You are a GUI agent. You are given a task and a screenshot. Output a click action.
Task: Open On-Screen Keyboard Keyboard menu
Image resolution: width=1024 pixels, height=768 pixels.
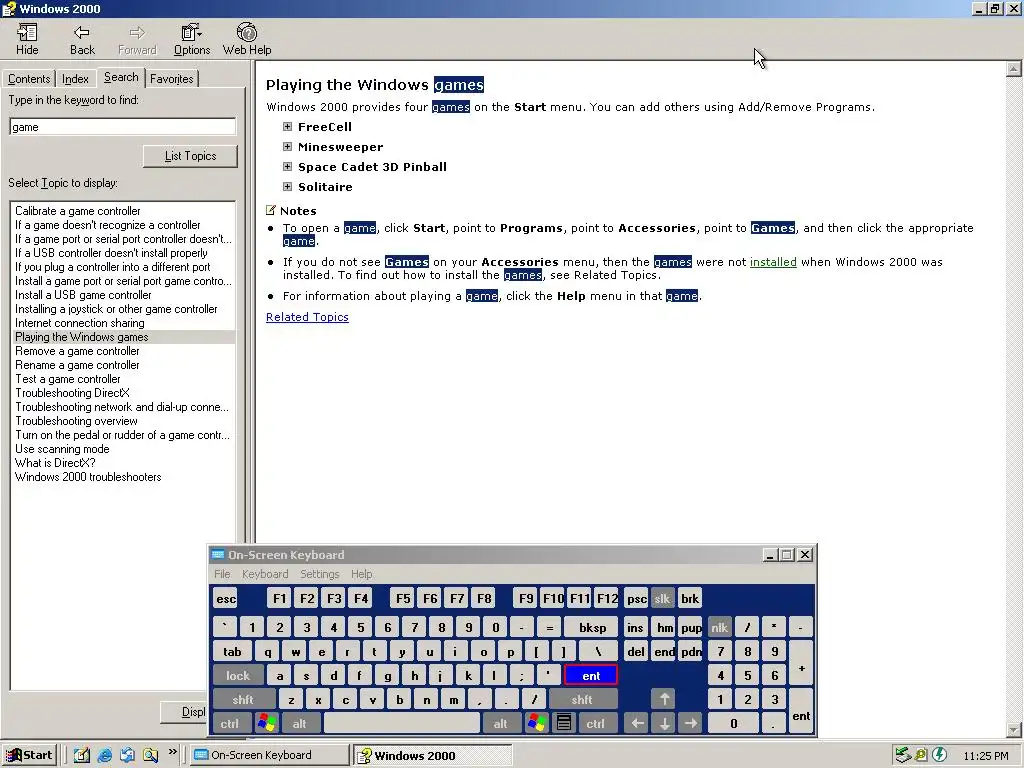pyautogui.click(x=264, y=574)
